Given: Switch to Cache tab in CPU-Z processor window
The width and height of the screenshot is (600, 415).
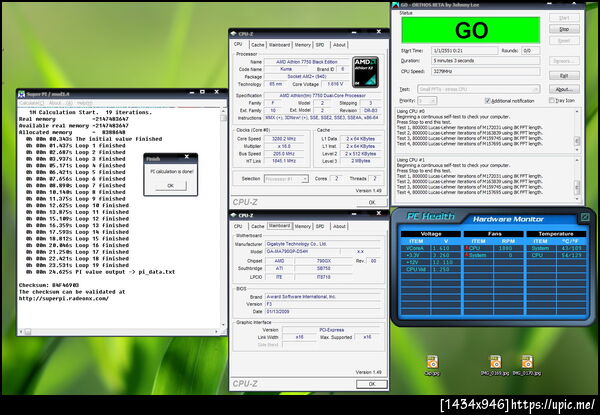Looking at the screenshot, I should (x=258, y=45).
